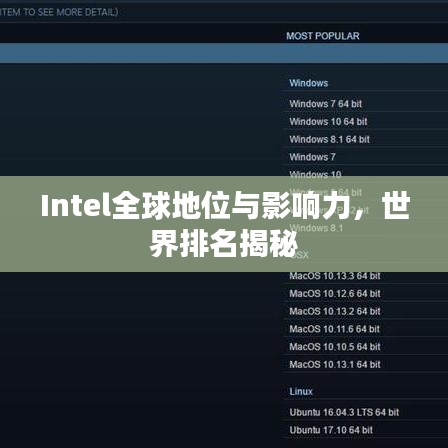The height and width of the screenshot is (448, 448).
Task: Select the MacOS 10.11.6 64 bit row
Action: (x=335, y=329)
